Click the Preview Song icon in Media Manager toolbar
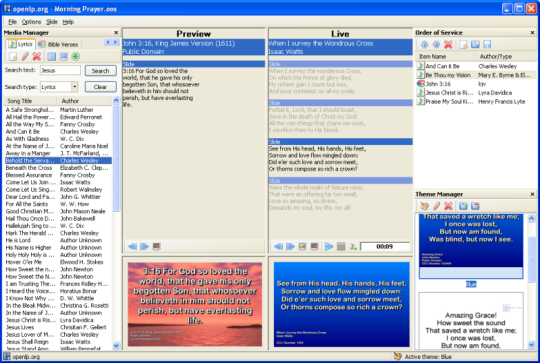This screenshot has height=363, width=540. [52, 56]
